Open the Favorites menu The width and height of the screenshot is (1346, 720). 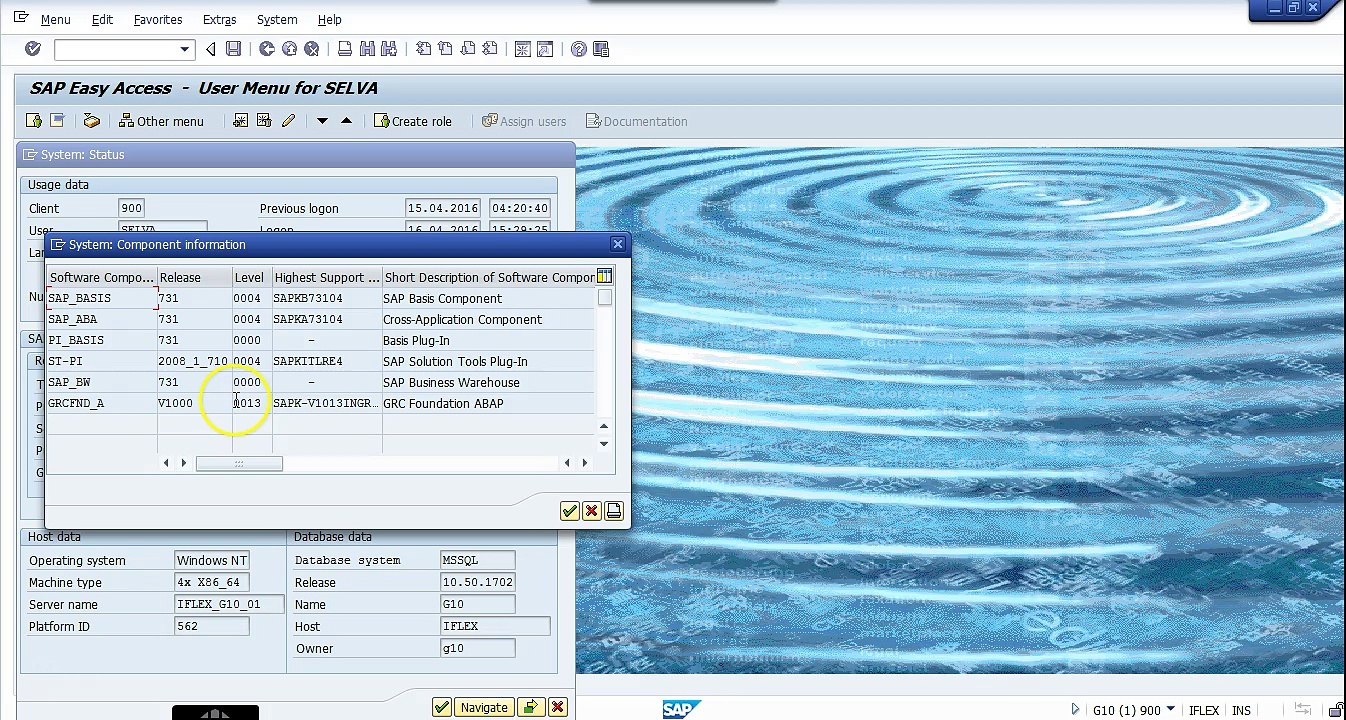[x=158, y=19]
